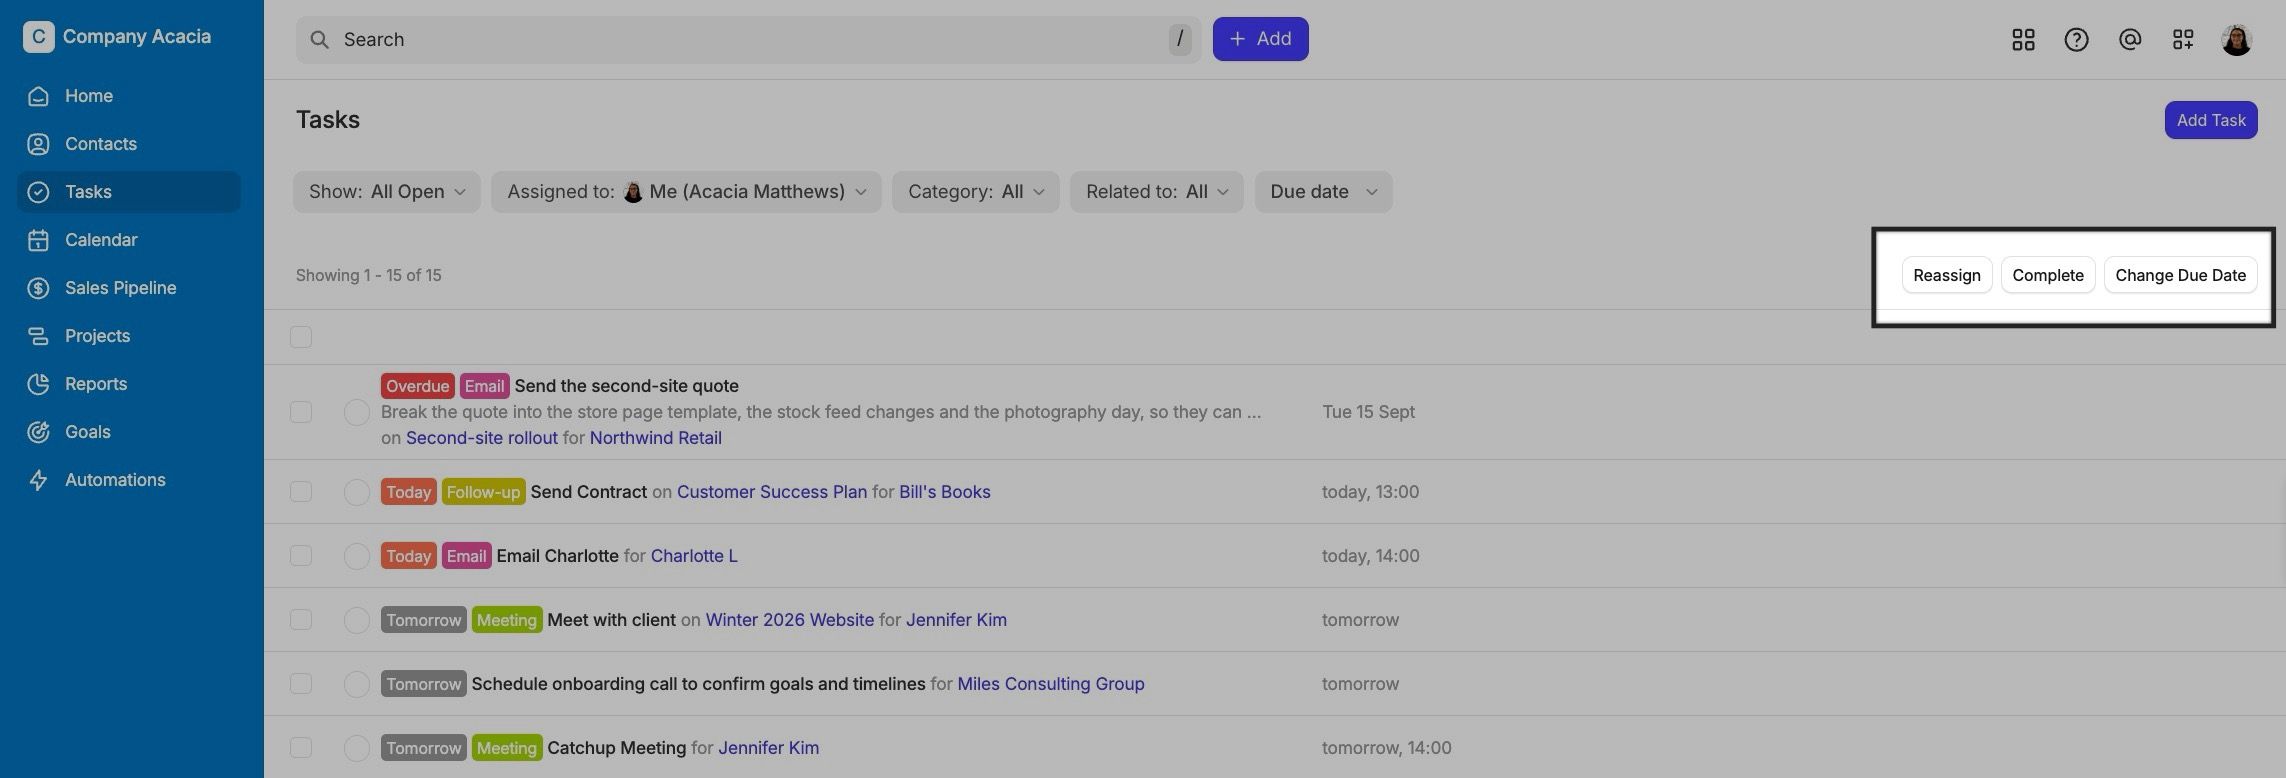The image size is (2286, 778).
Task: Open Goals in the sidebar
Action: tap(129, 432)
